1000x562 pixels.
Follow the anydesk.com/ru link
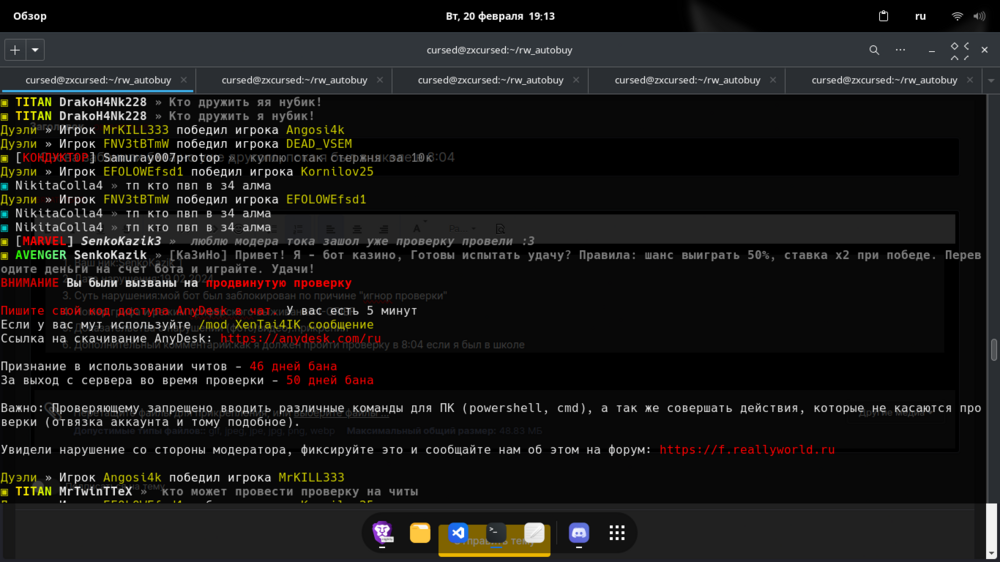click(x=300, y=338)
